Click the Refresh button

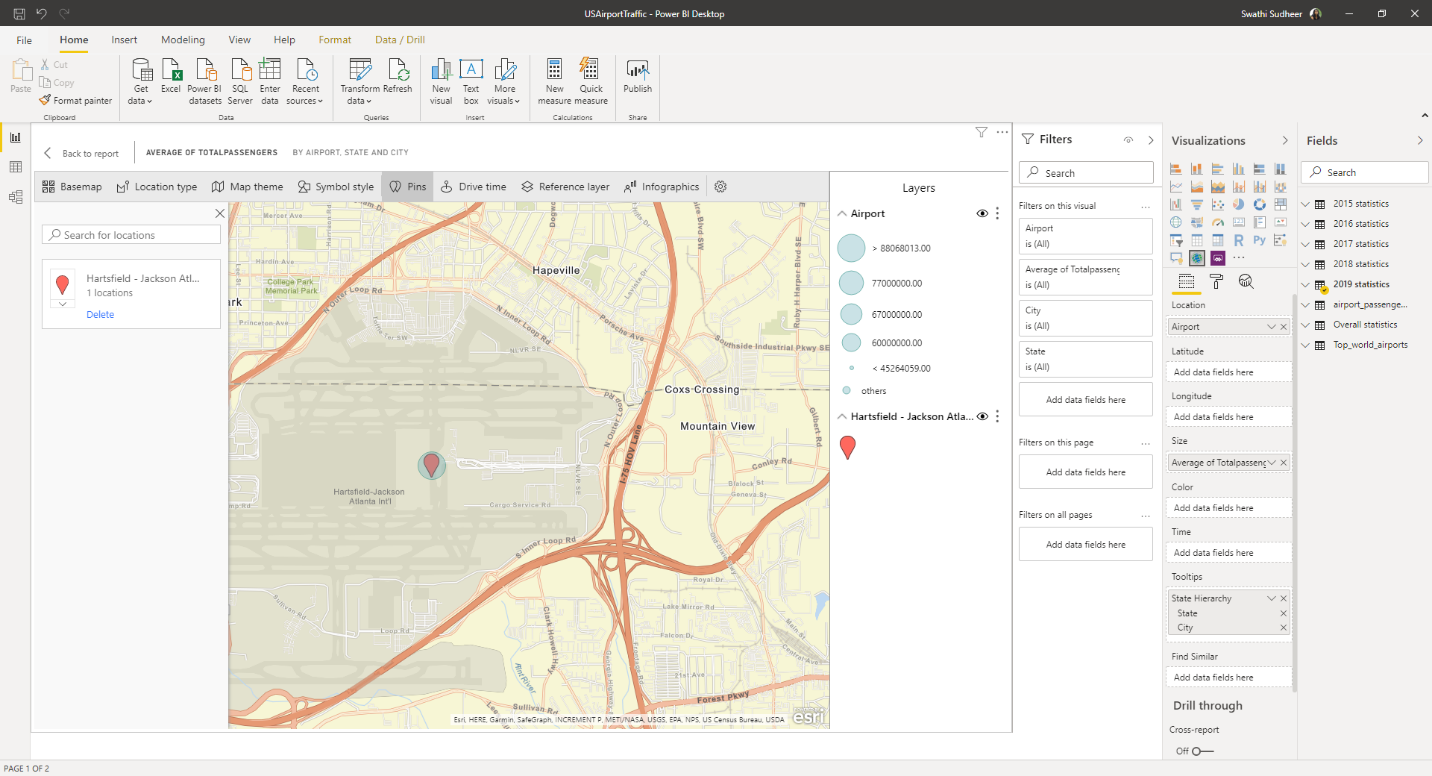coord(397,77)
